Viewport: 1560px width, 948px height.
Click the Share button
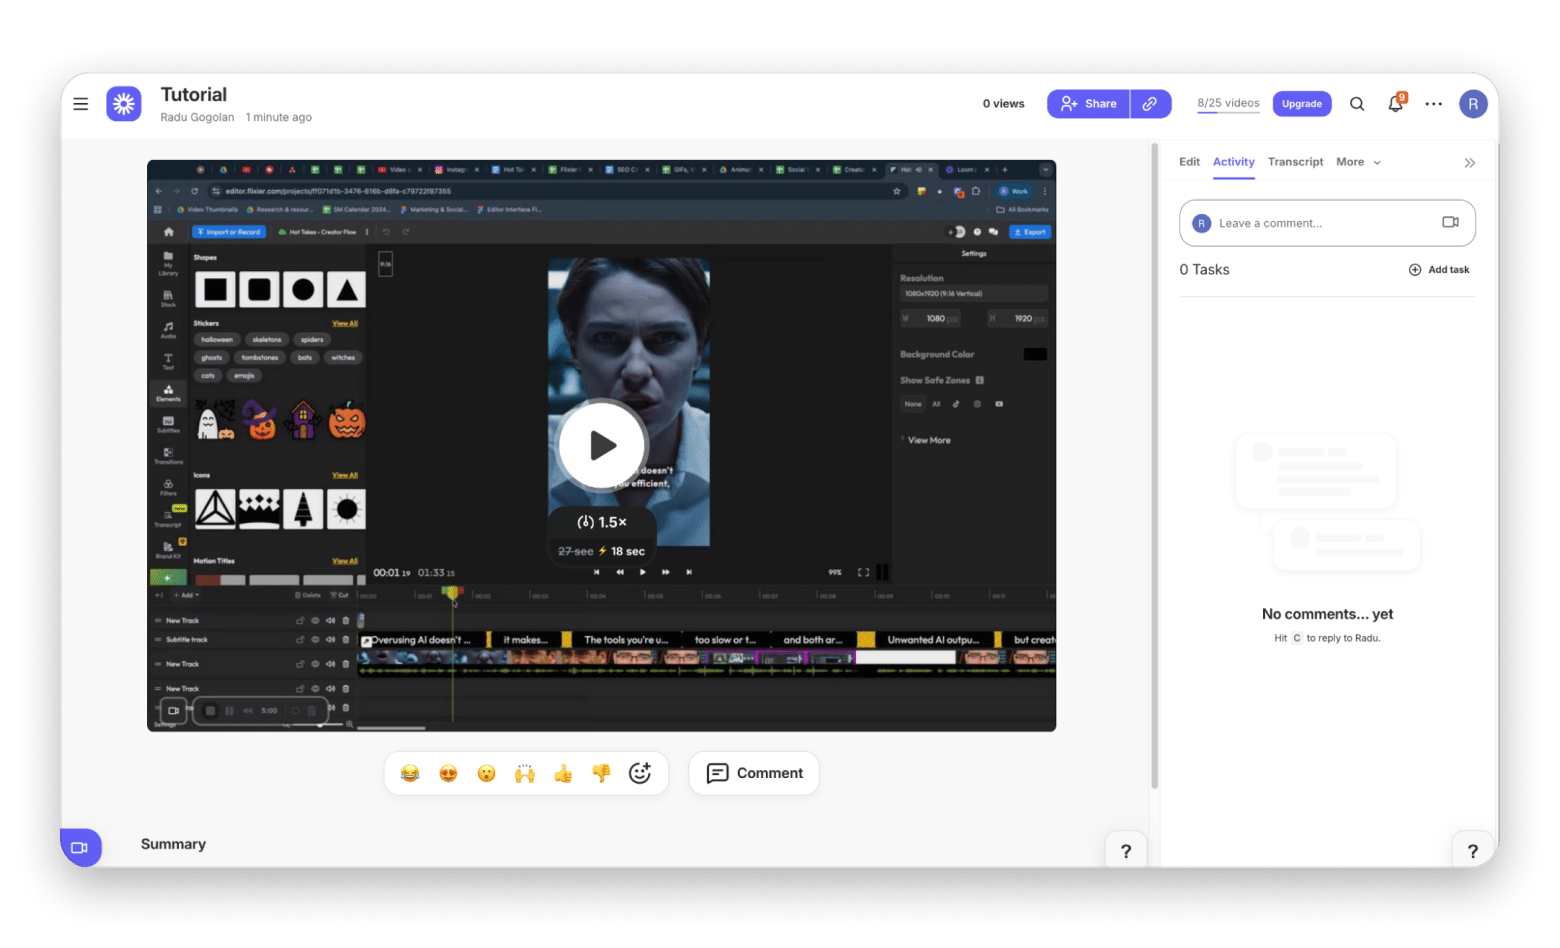[1088, 104]
